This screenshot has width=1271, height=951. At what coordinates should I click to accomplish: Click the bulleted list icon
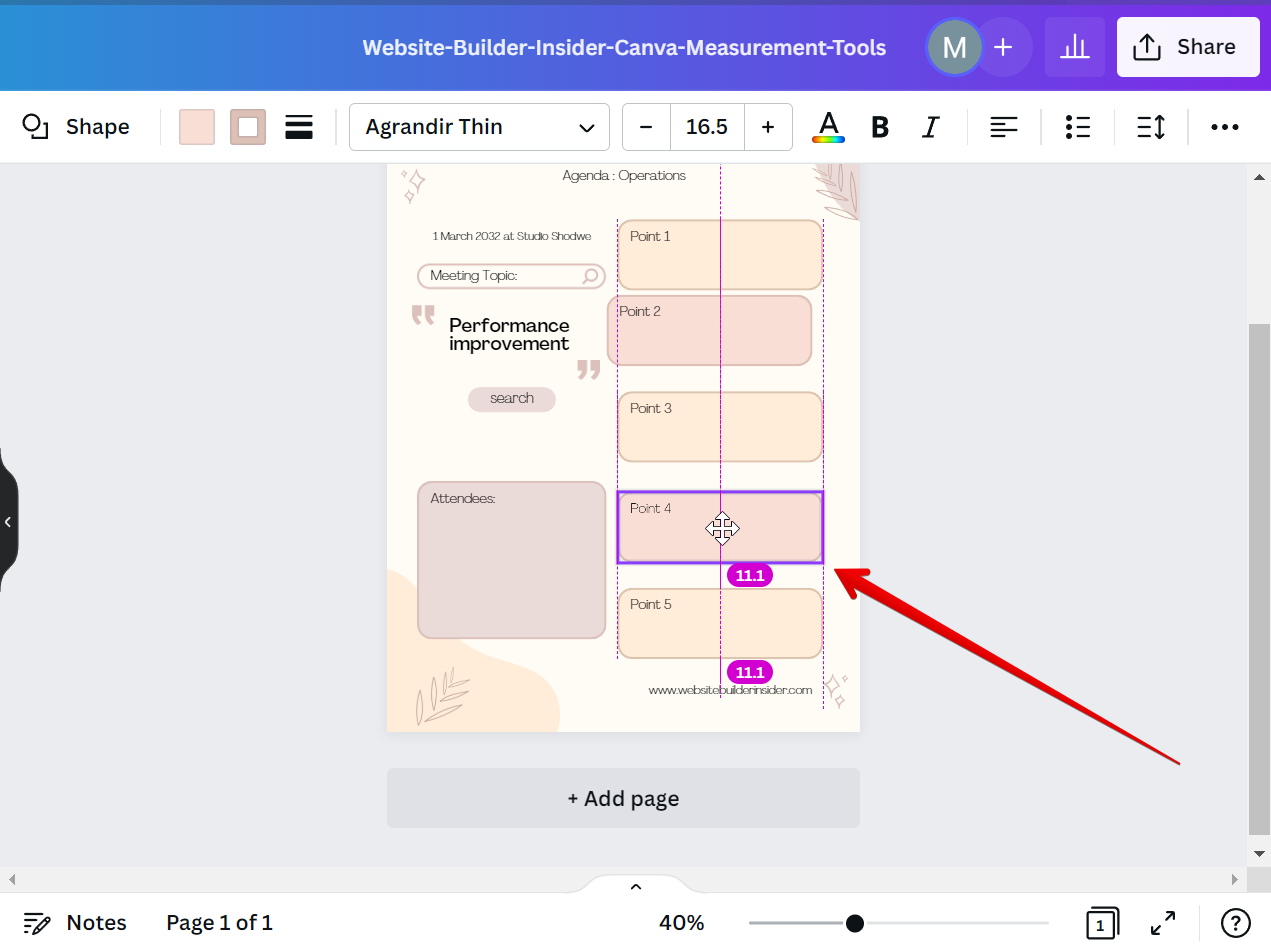coord(1077,127)
